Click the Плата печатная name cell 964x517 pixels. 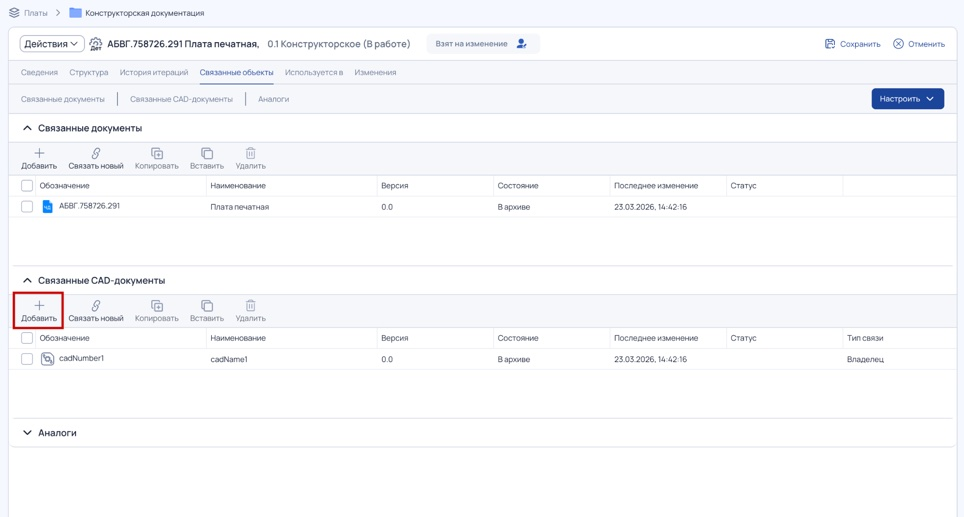coord(240,207)
